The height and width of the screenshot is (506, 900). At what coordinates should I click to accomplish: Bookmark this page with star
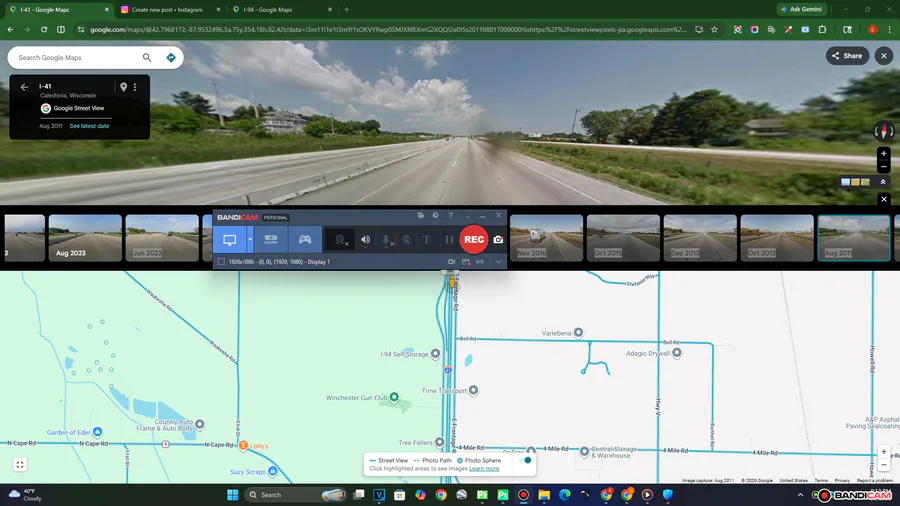(715, 29)
